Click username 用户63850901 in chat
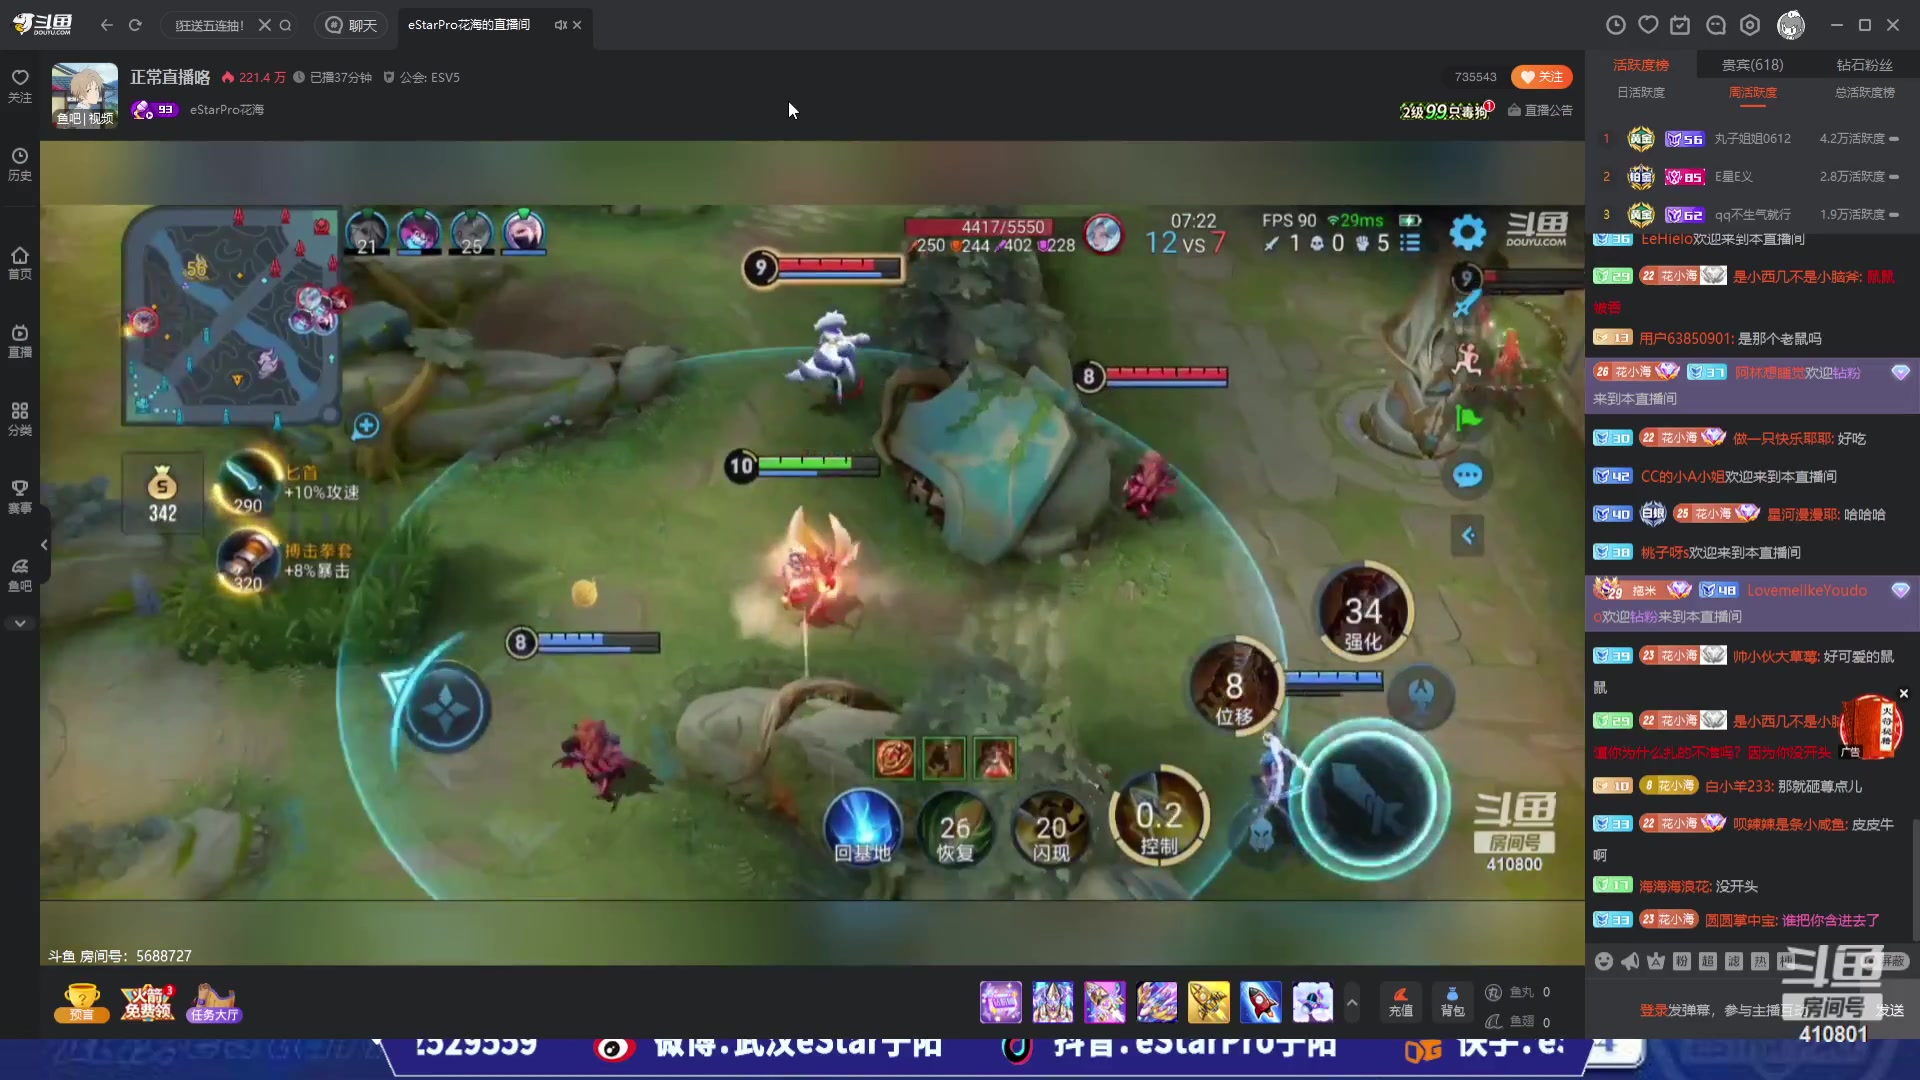 click(x=1686, y=338)
